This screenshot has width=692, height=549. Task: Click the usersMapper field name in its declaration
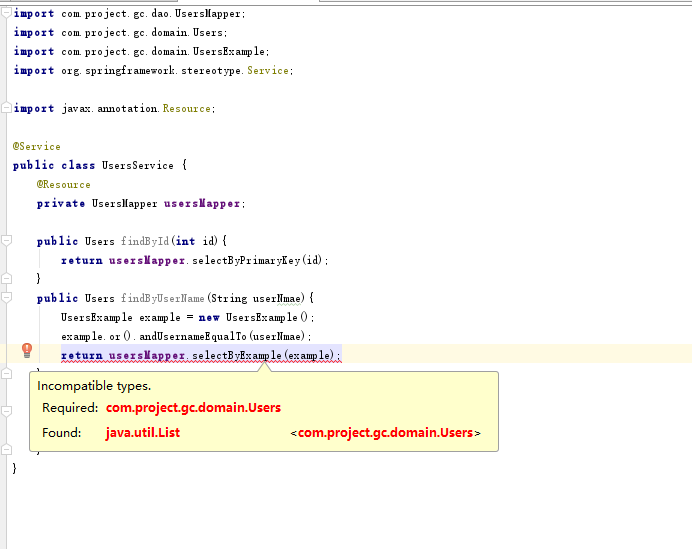pos(202,203)
